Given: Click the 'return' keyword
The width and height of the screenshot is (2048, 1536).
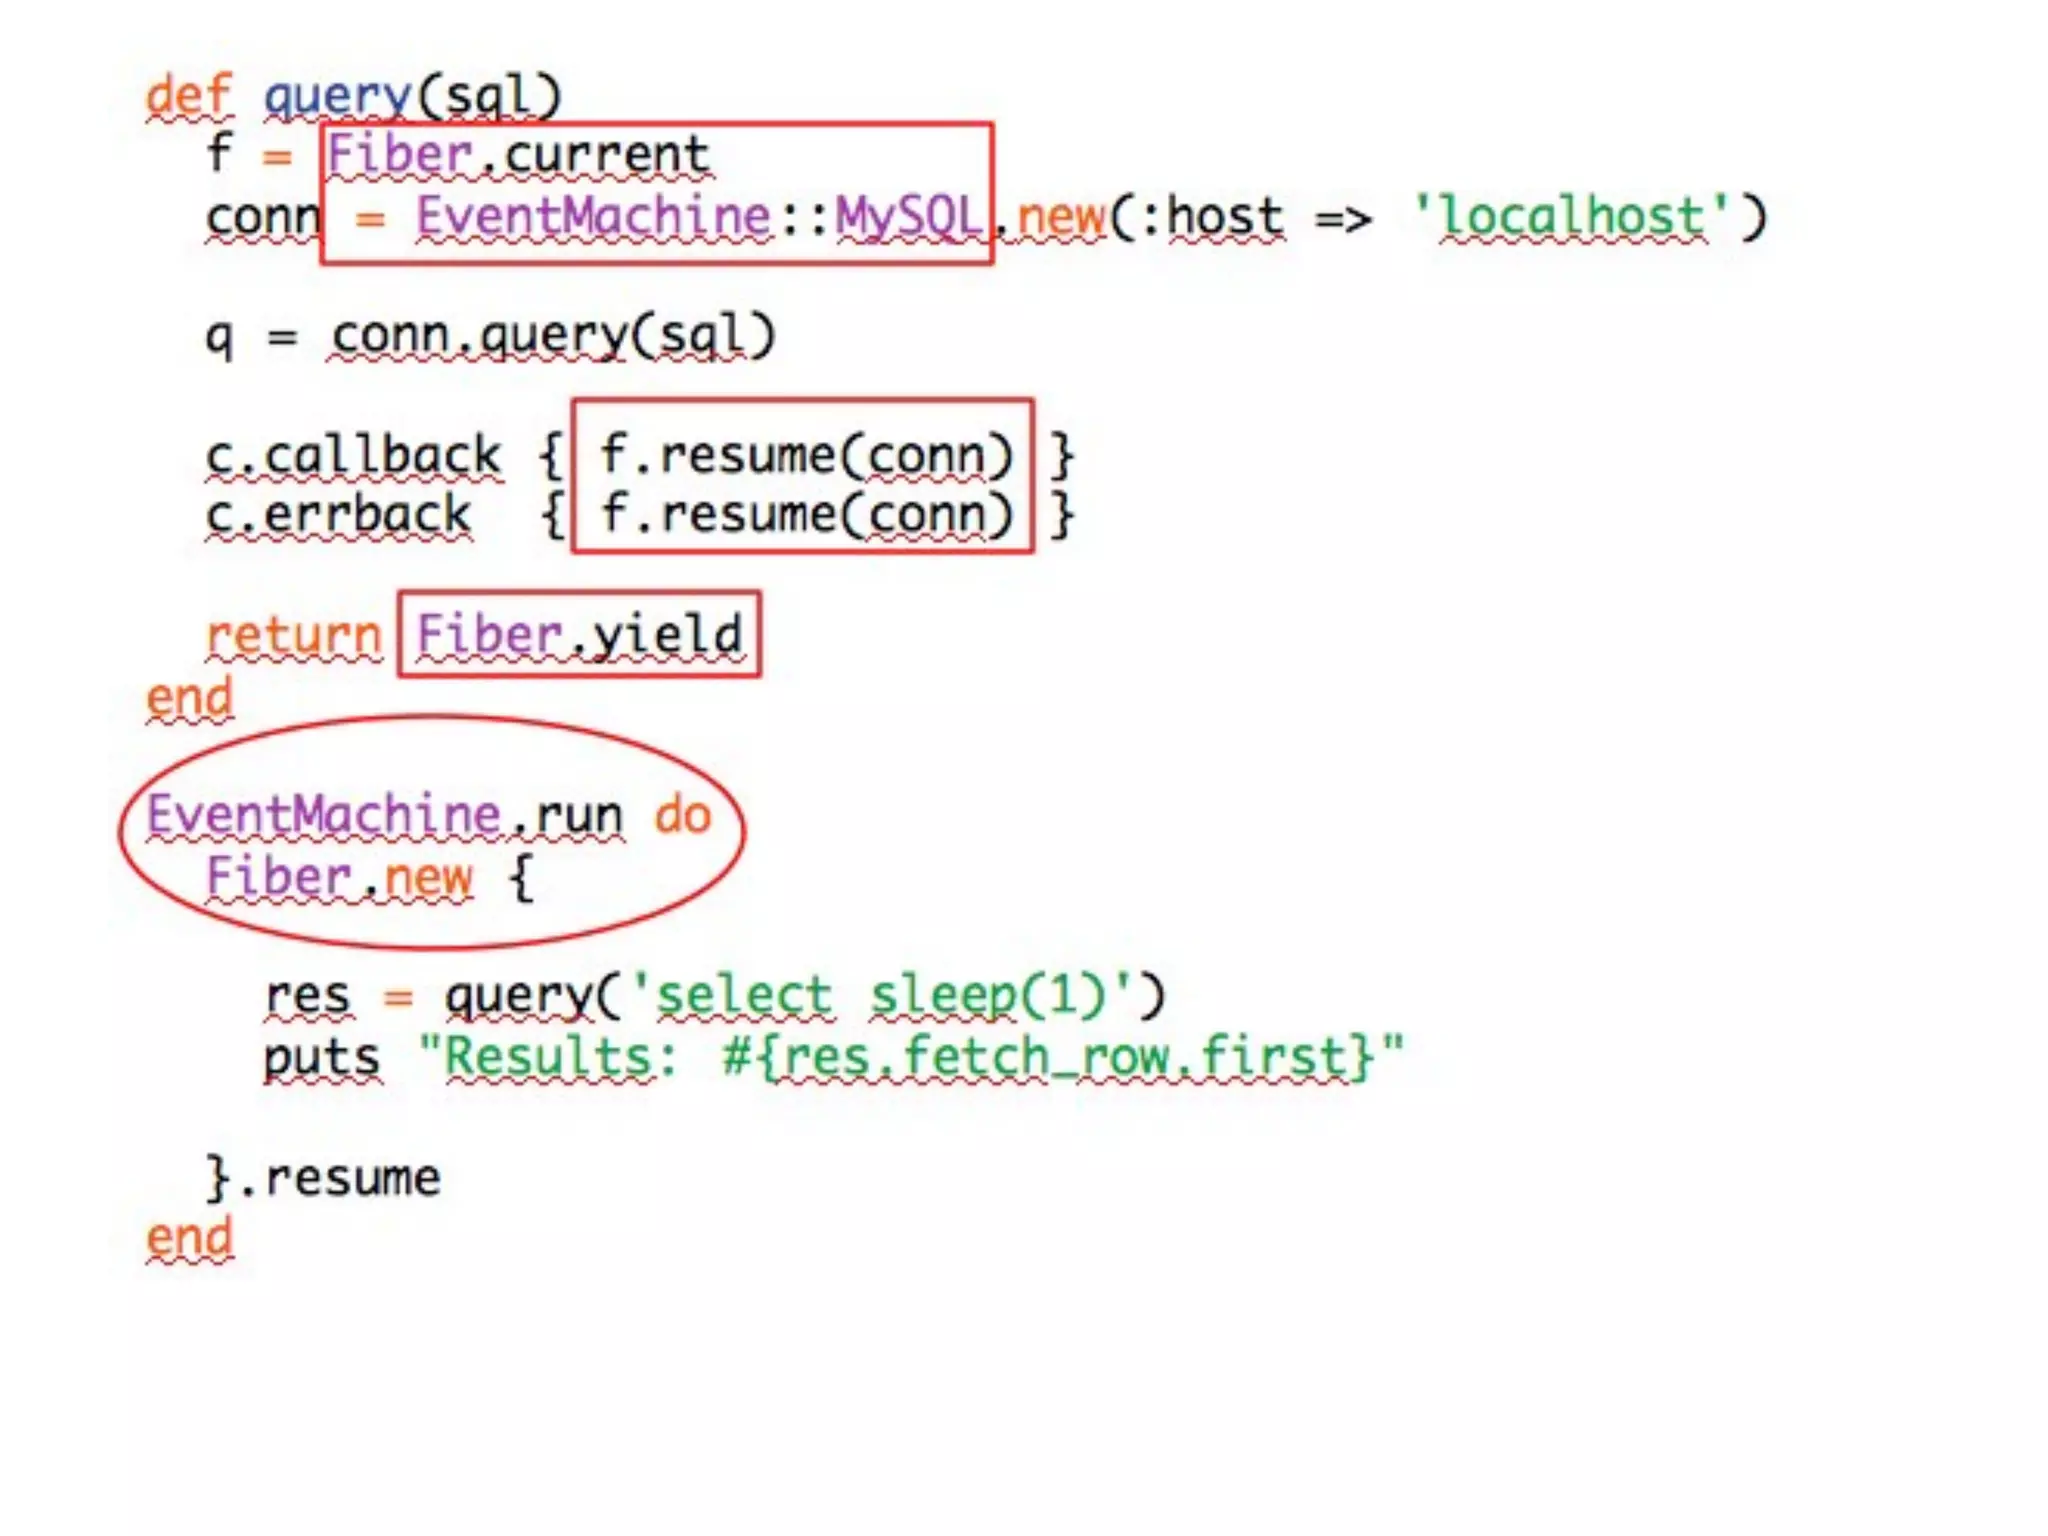Looking at the screenshot, I should [294, 636].
